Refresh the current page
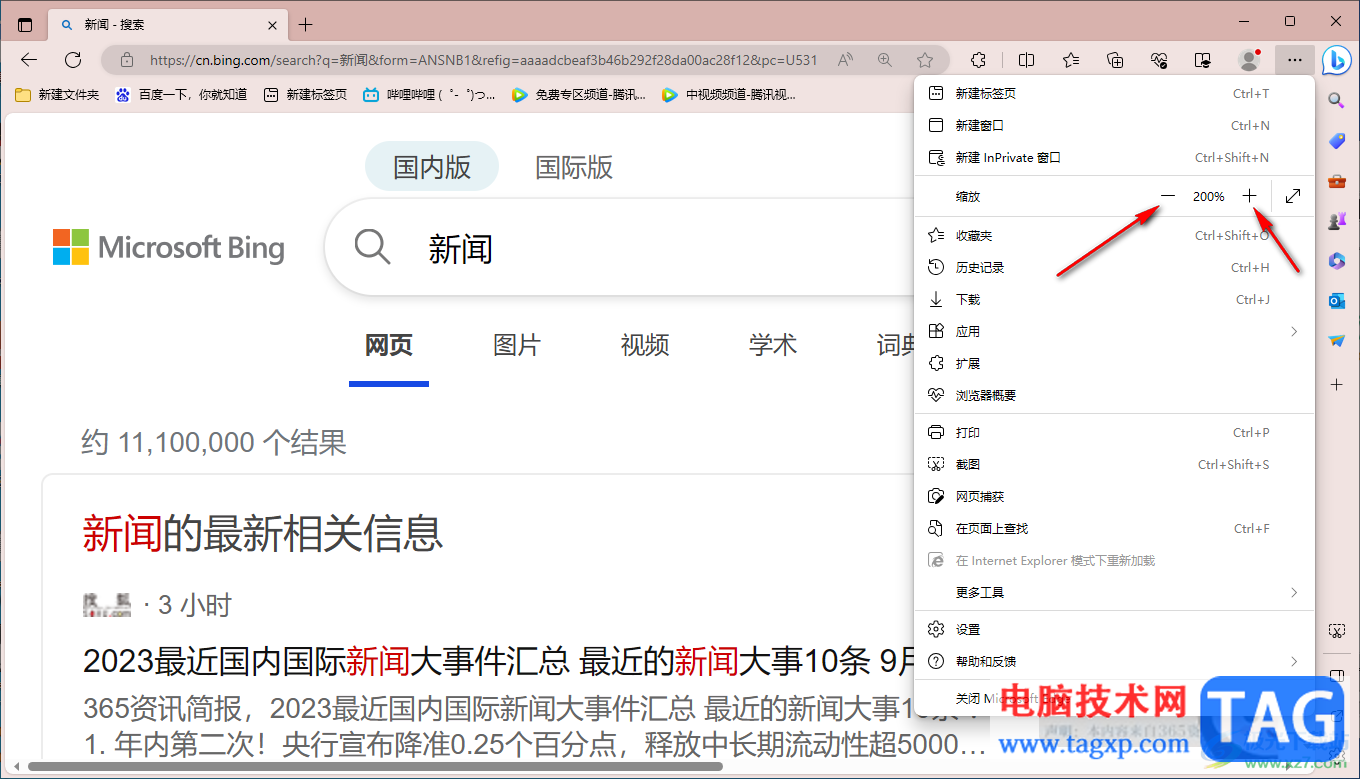The height and width of the screenshot is (779, 1360). click(73, 60)
